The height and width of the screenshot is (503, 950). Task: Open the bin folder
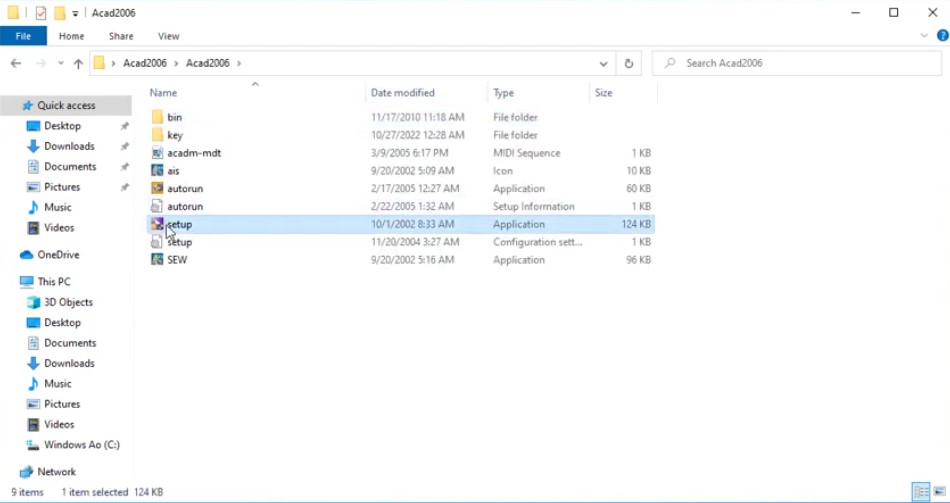coord(174,118)
